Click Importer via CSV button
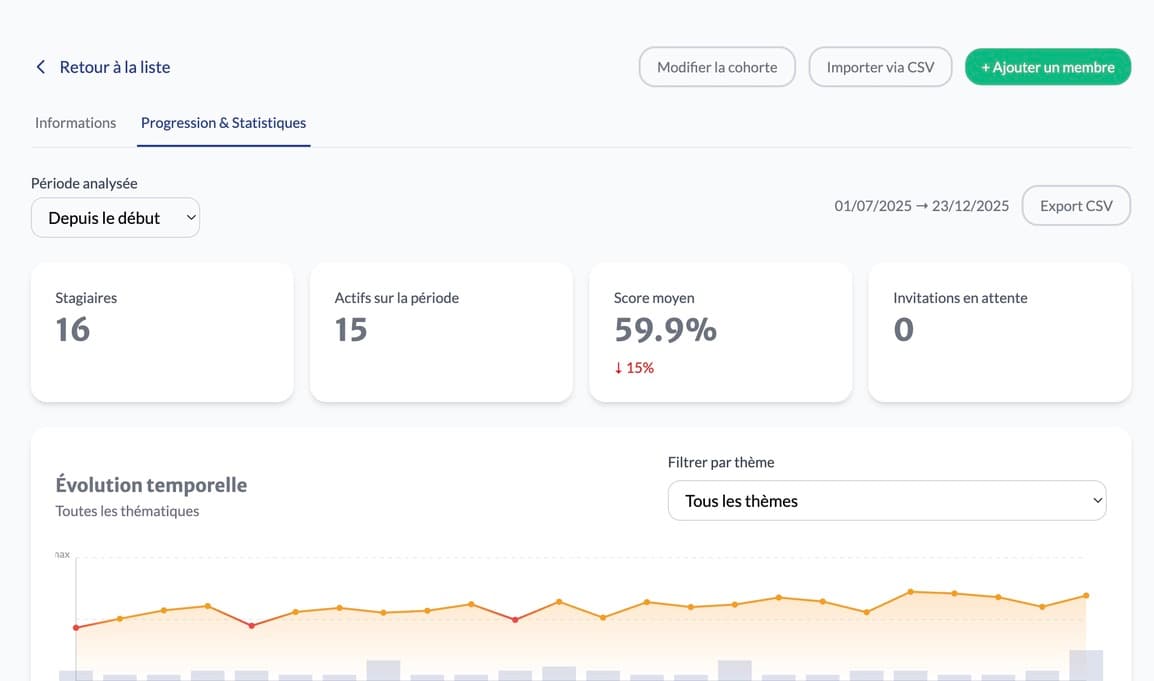The image size is (1154, 681). pyautogui.click(x=880, y=67)
